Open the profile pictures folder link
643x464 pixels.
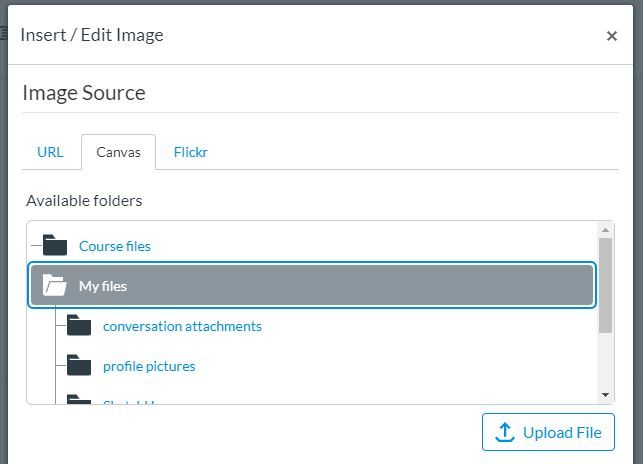pyautogui.click(x=149, y=366)
